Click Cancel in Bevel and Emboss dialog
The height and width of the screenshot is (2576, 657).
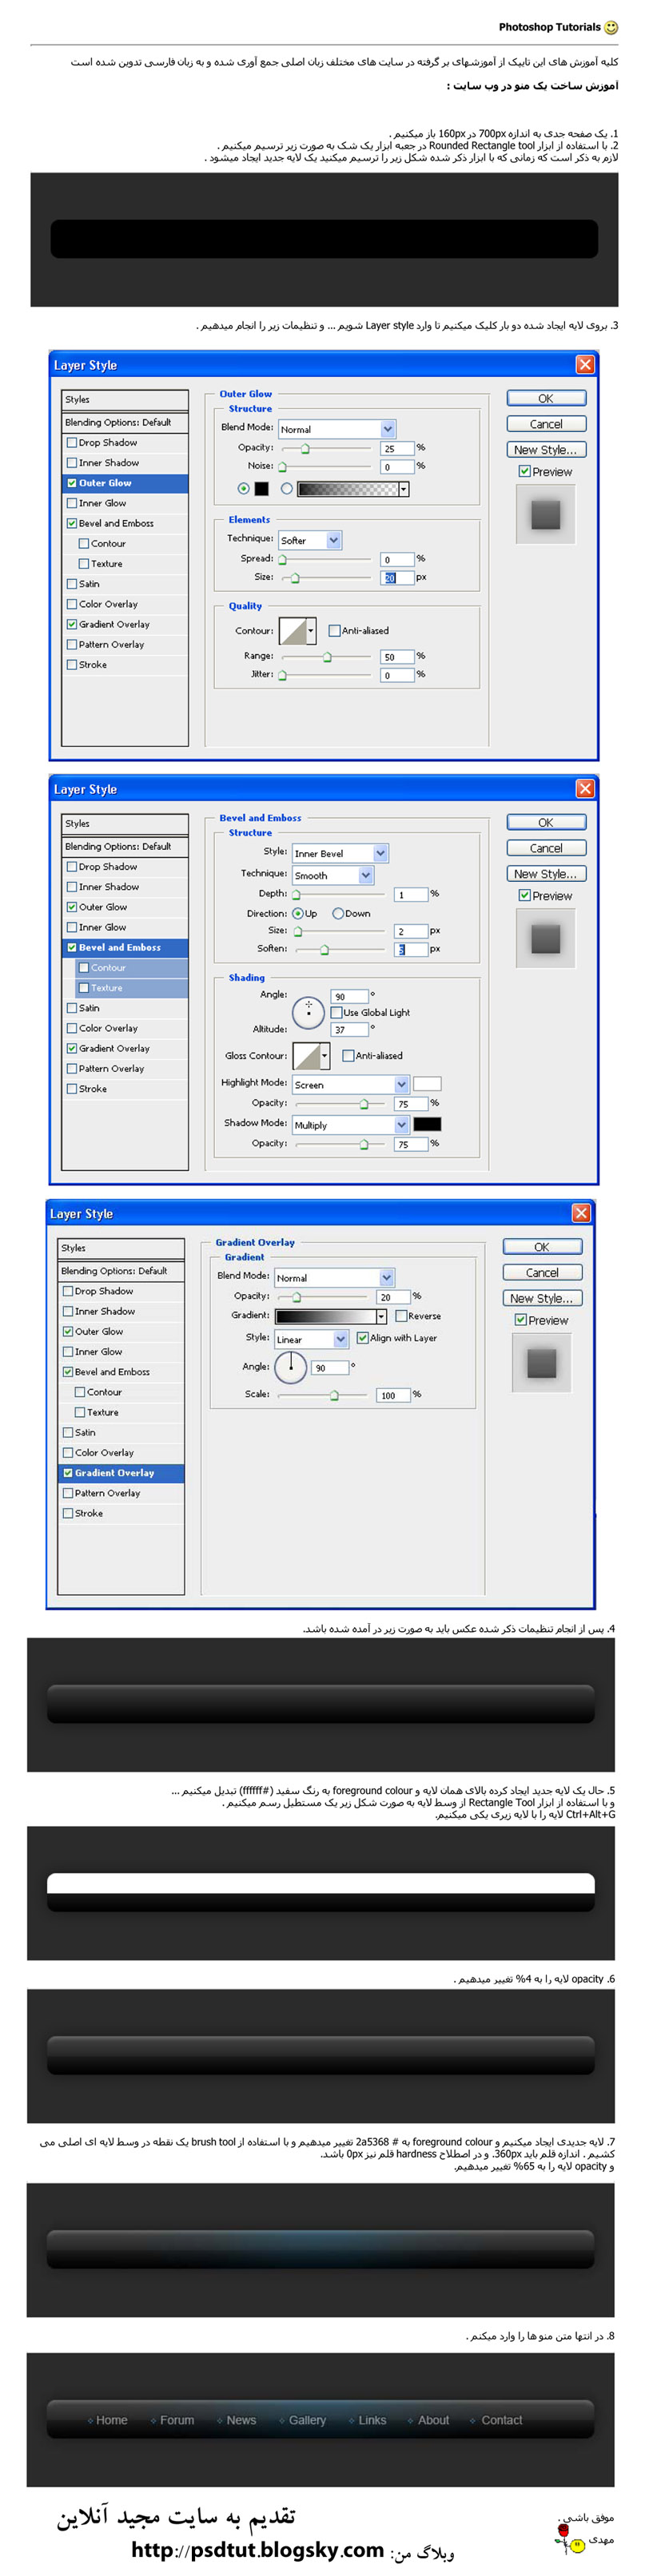point(546,848)
